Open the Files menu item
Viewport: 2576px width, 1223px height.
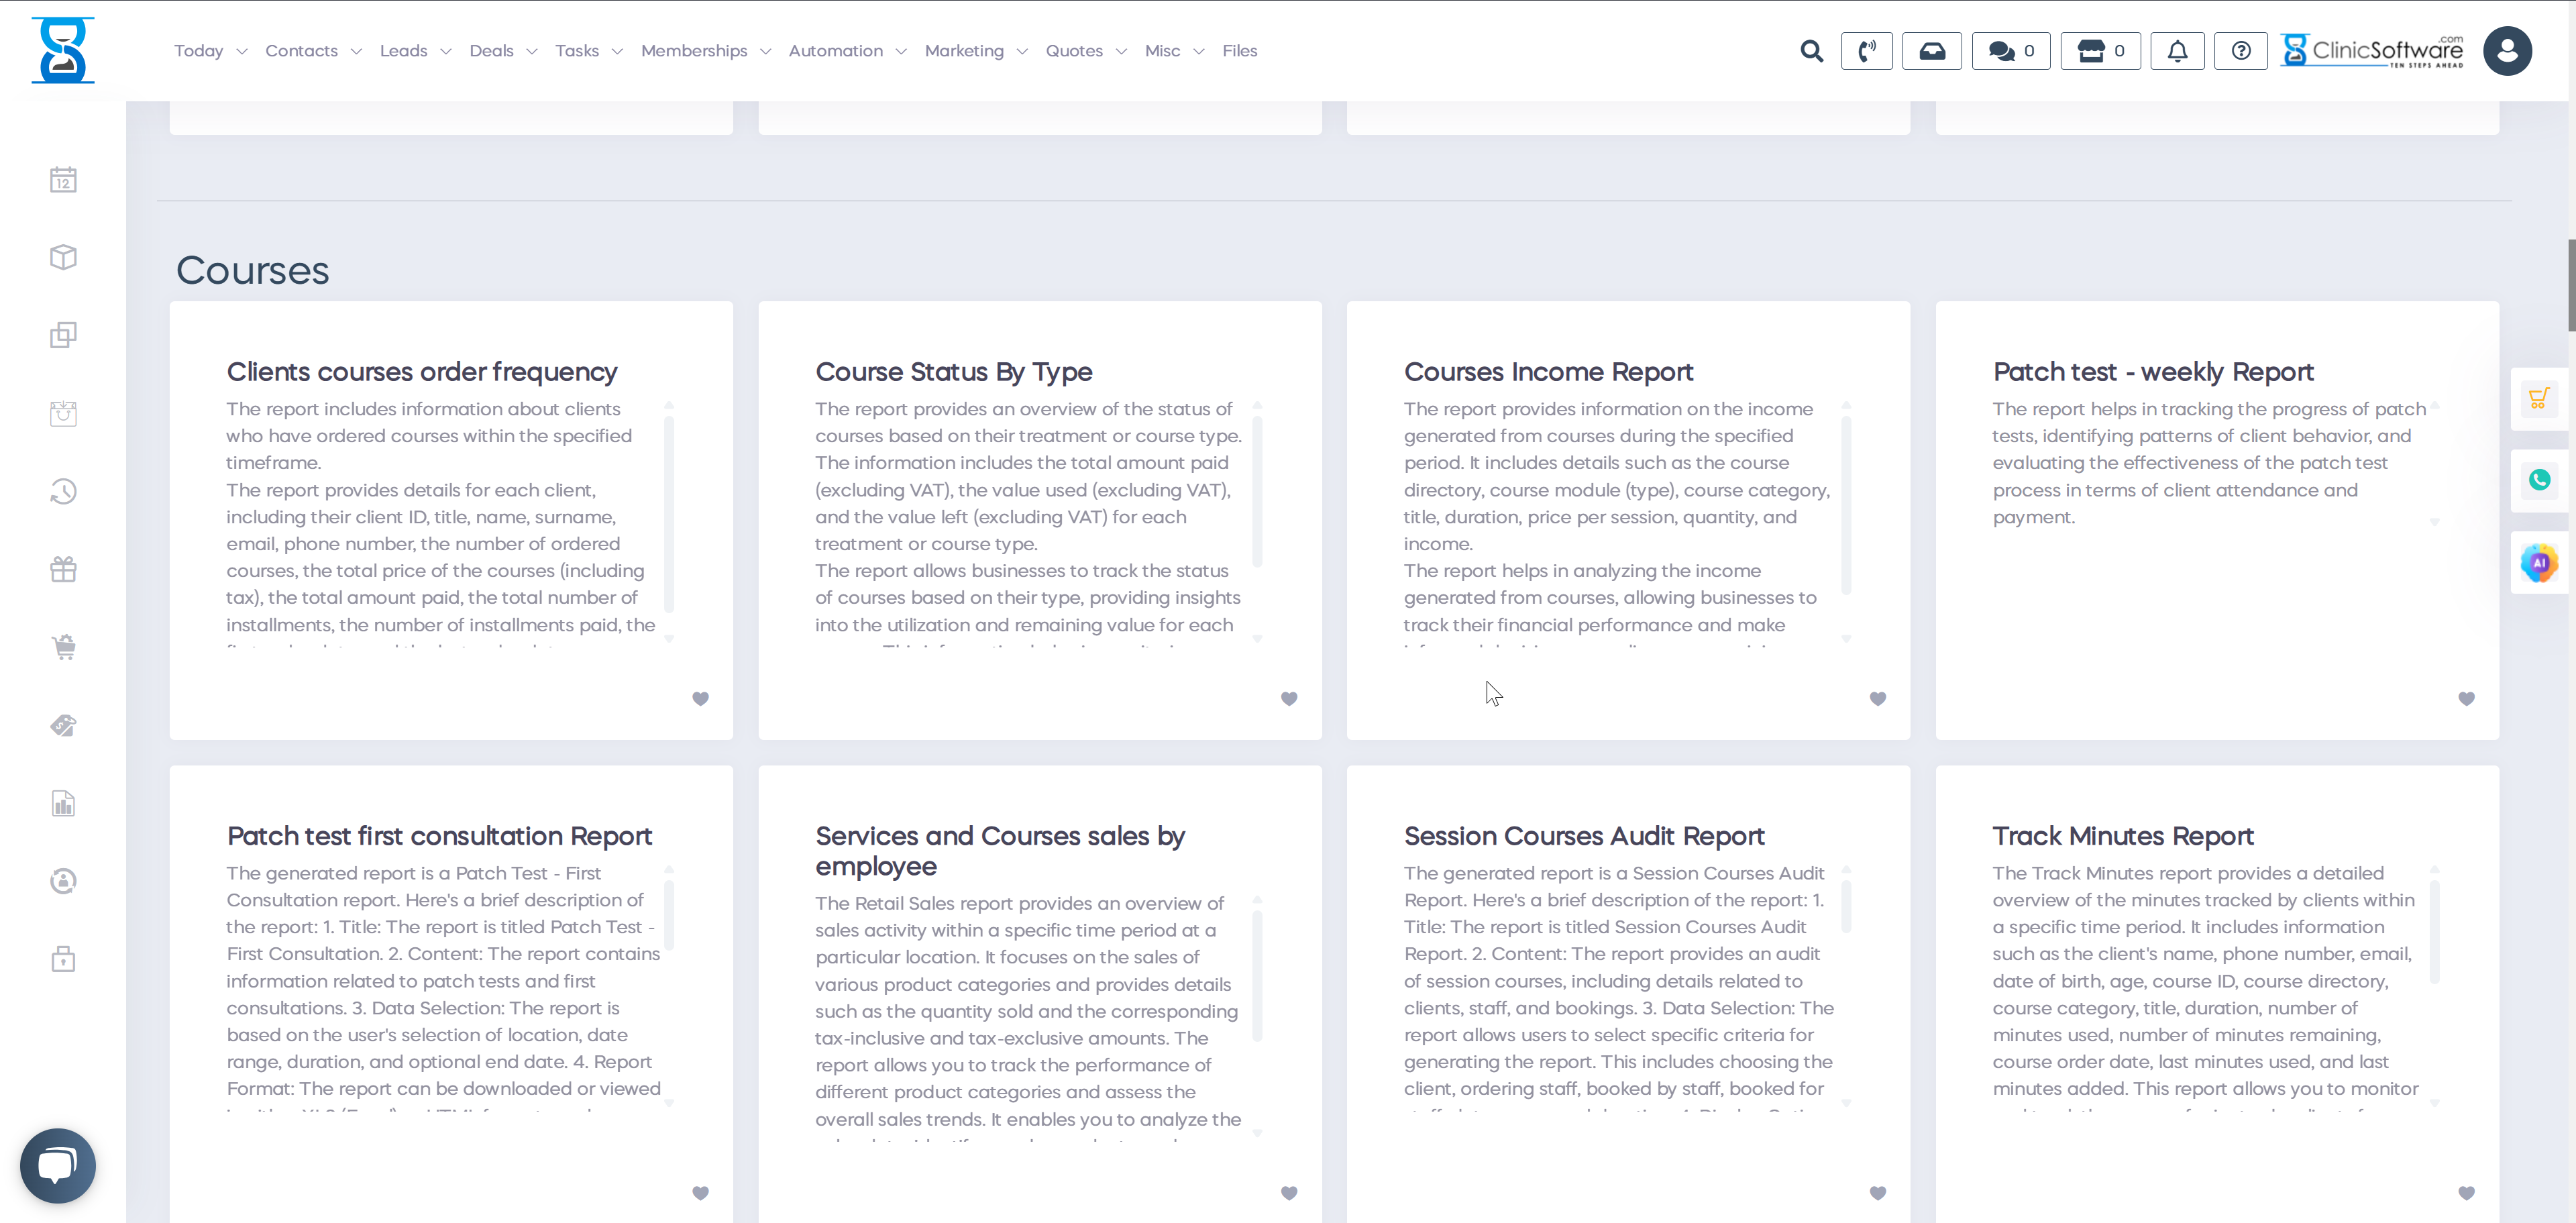(x=1240, y=50)
